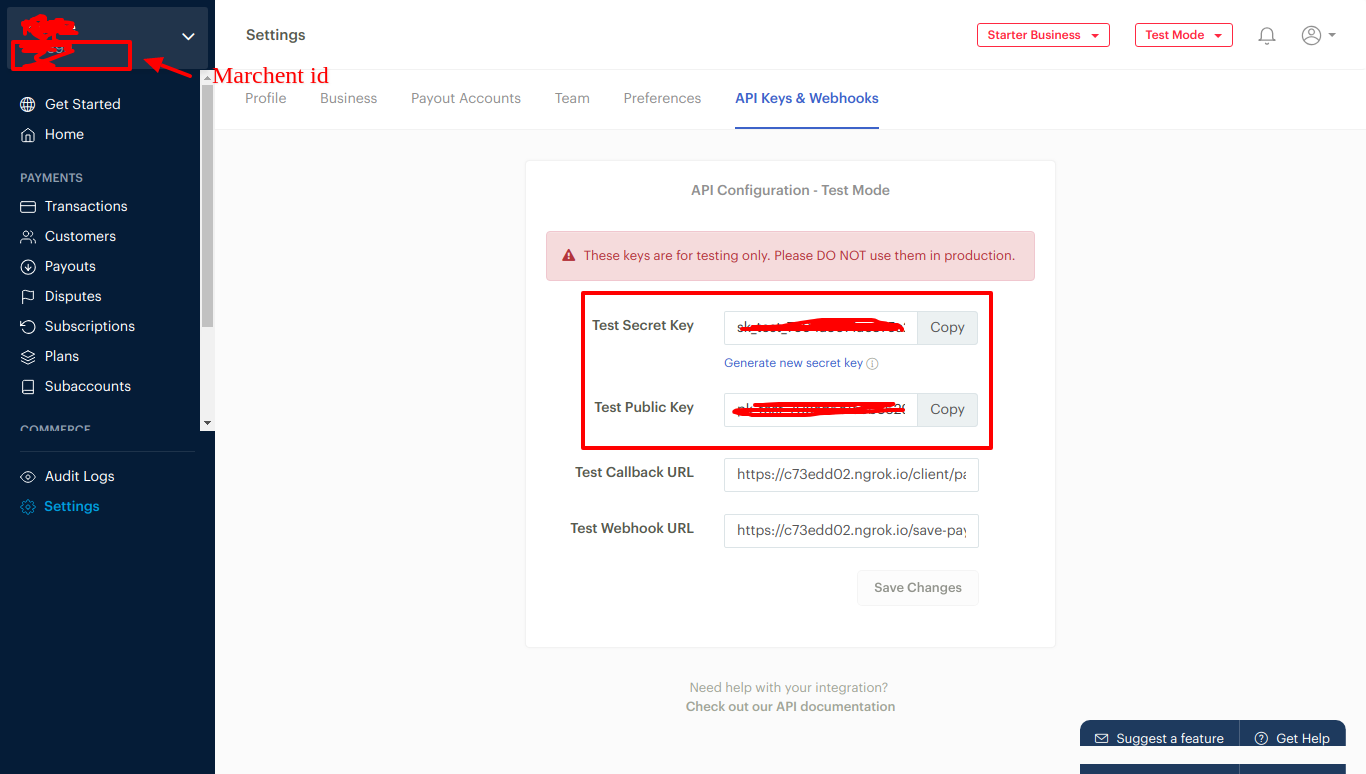Copy the Test Secret Key
Viewport: 1366px width, 774px height.
point(947,328)
